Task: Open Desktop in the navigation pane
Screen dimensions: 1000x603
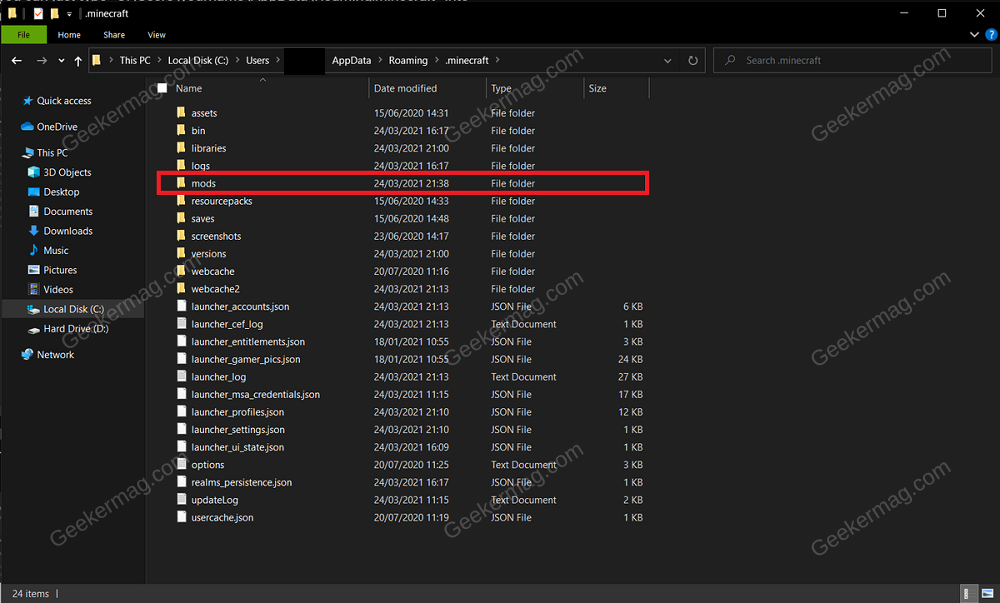Action: click(61, 192)
